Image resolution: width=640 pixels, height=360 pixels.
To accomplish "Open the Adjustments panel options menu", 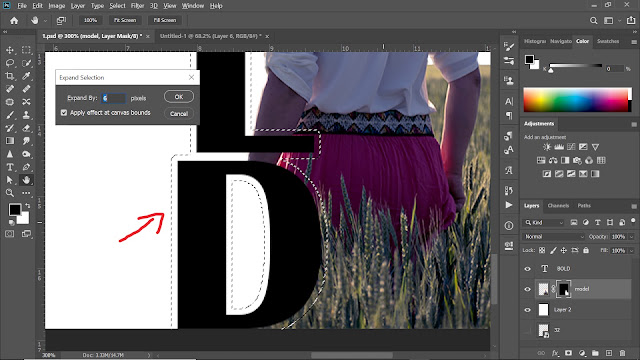I will [x=633, y=124].
